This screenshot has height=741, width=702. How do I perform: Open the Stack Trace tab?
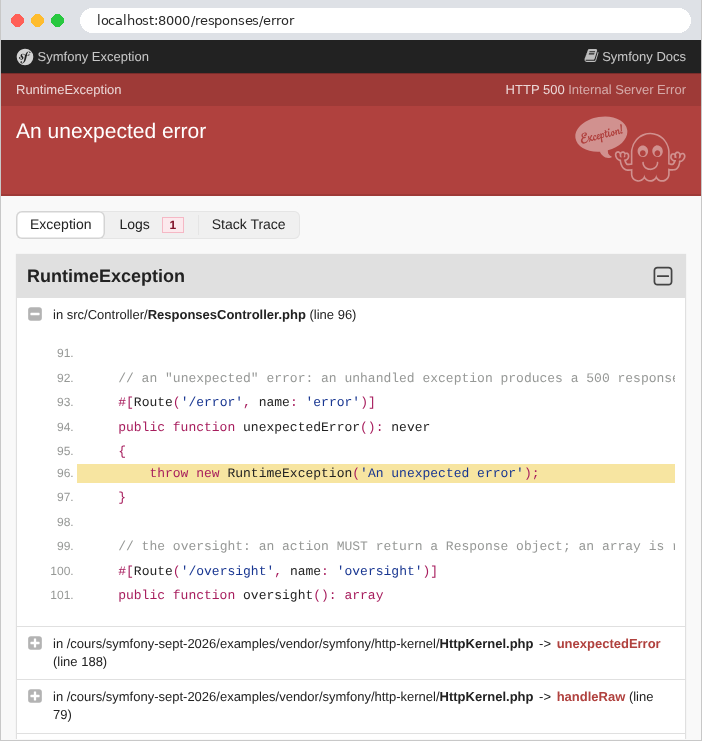[x=249, y=225]
